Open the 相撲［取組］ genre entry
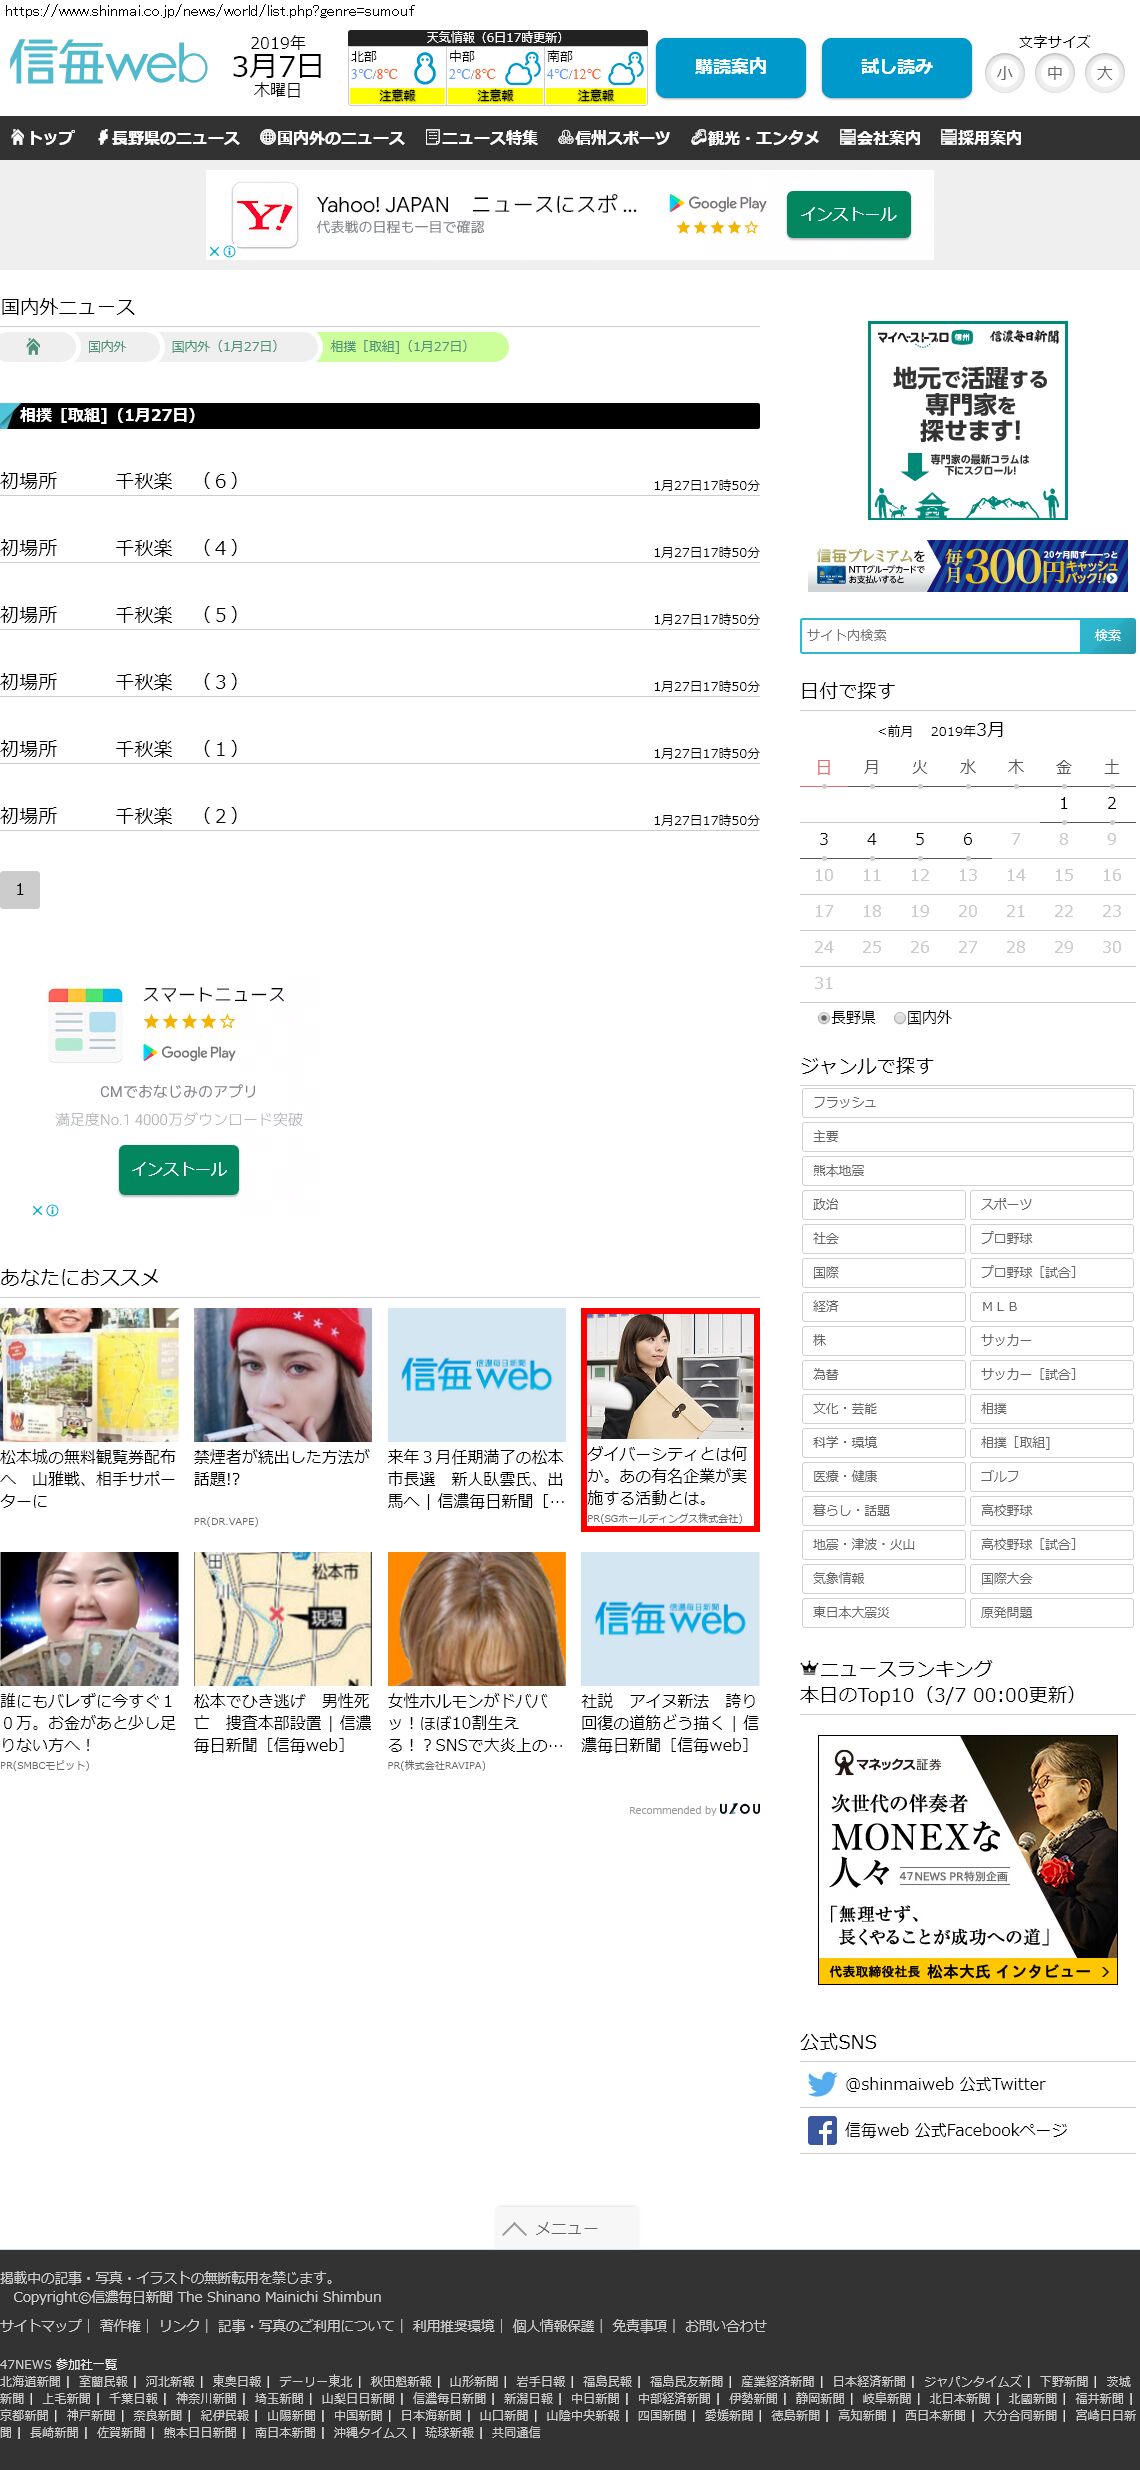 point(1050,1442)
